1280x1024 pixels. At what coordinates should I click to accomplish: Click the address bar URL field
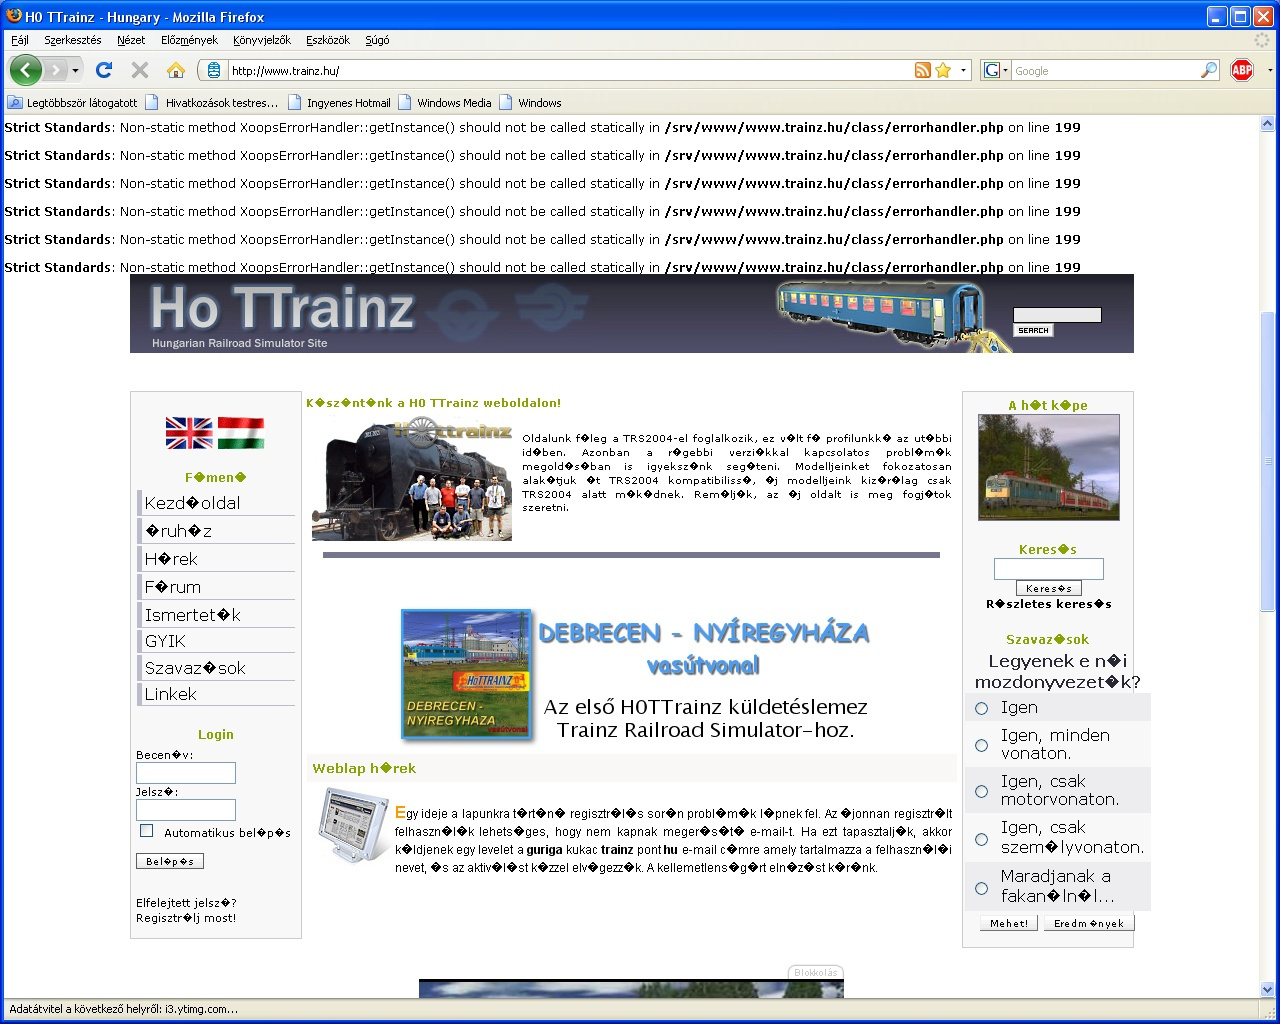point(570,71)
